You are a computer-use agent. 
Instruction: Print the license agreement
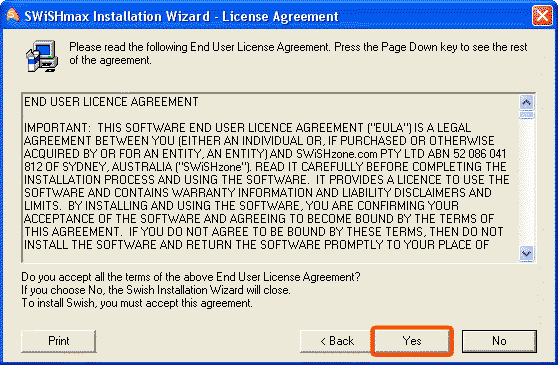[x=59, y=341]
